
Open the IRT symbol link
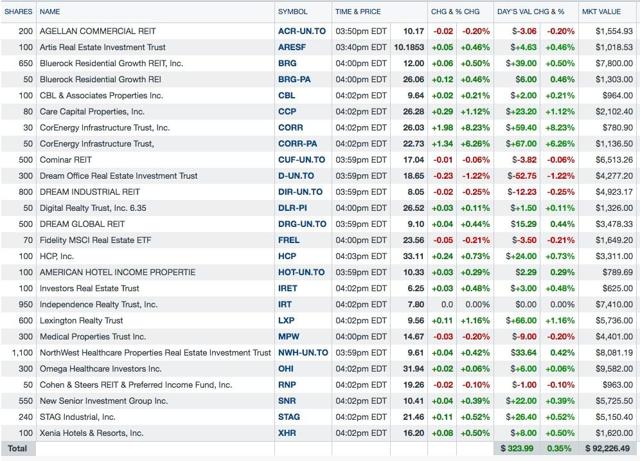click(284, 305)
